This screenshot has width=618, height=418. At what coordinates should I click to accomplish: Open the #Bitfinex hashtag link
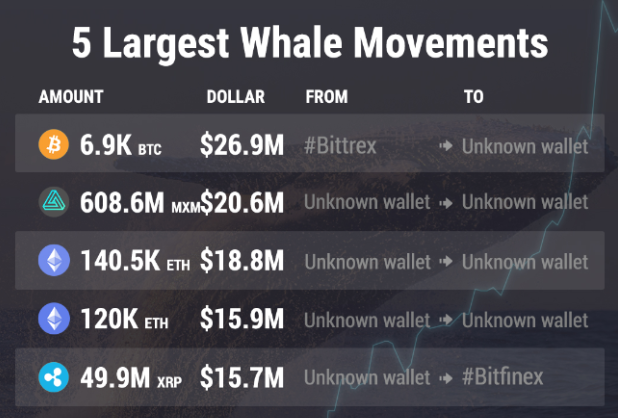click(x=503, y=377)
